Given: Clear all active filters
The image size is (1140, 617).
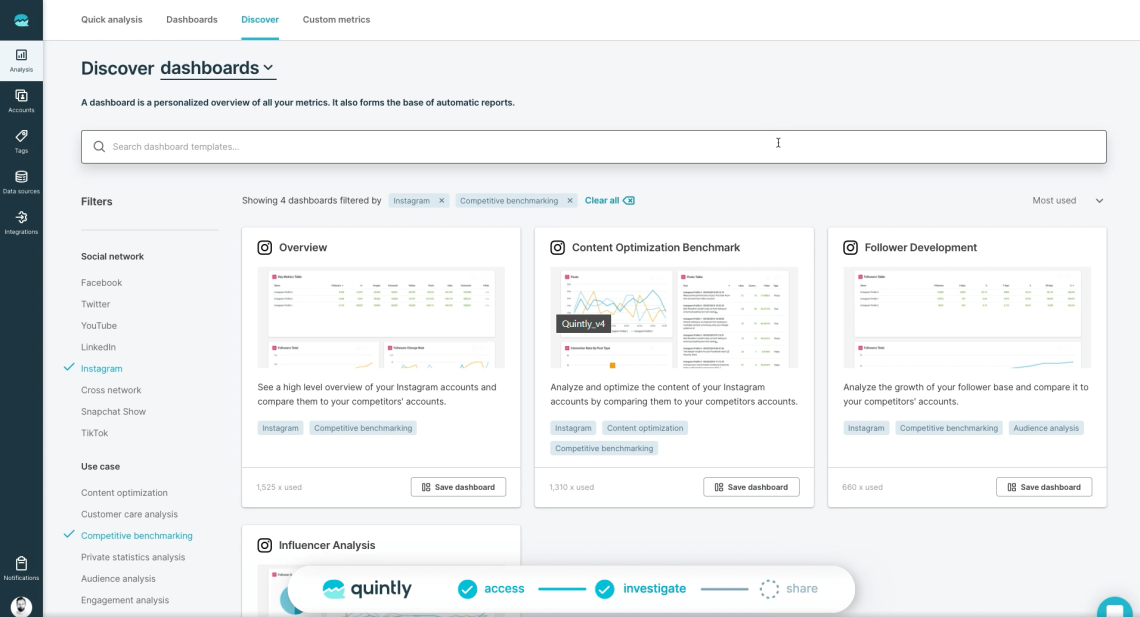Looking at the screenshot, I should (x=609, y=201).
